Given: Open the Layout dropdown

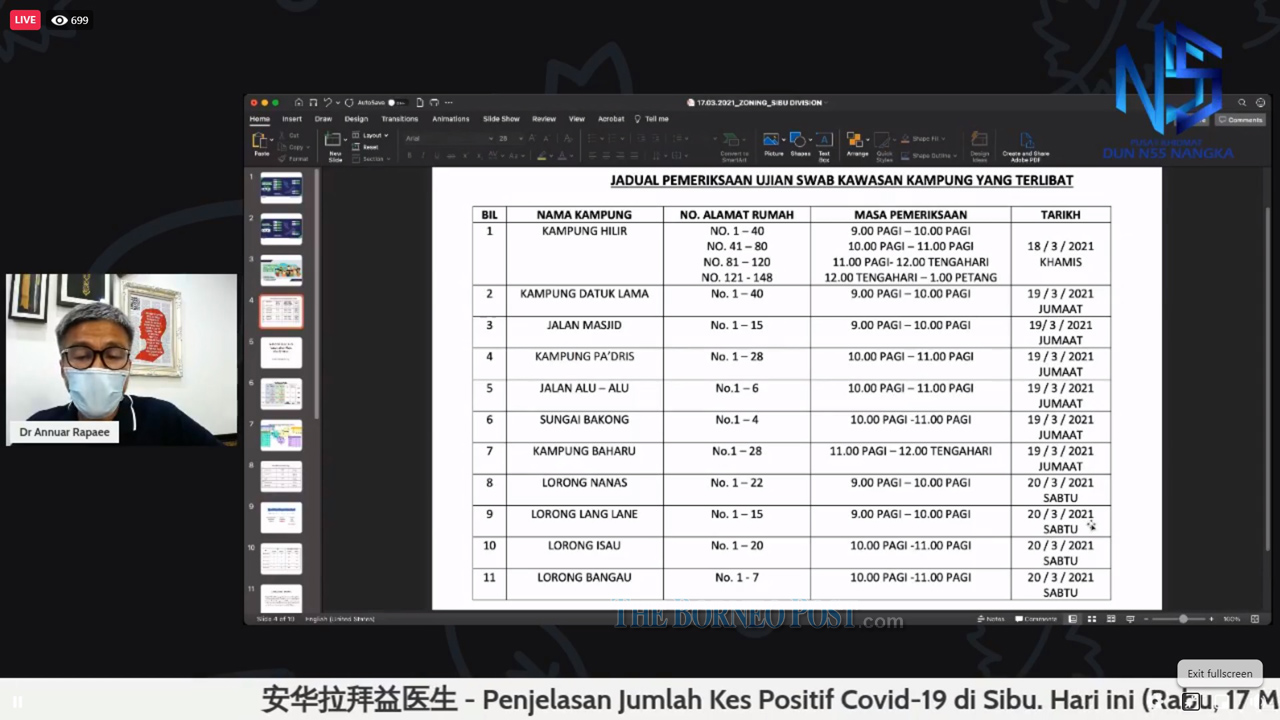Looking at the screenshot, I should pyautogui.click(x=370, y=135).
